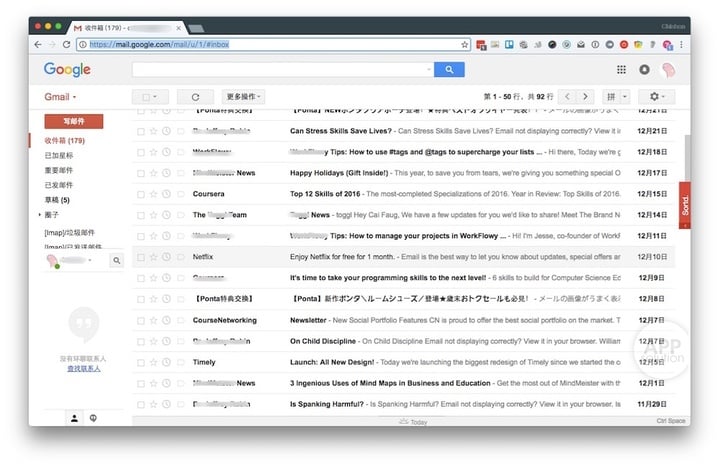Go to the newer messages page arrow
The height and width of the screenshot is (467, 720).
tap(567, 96)
